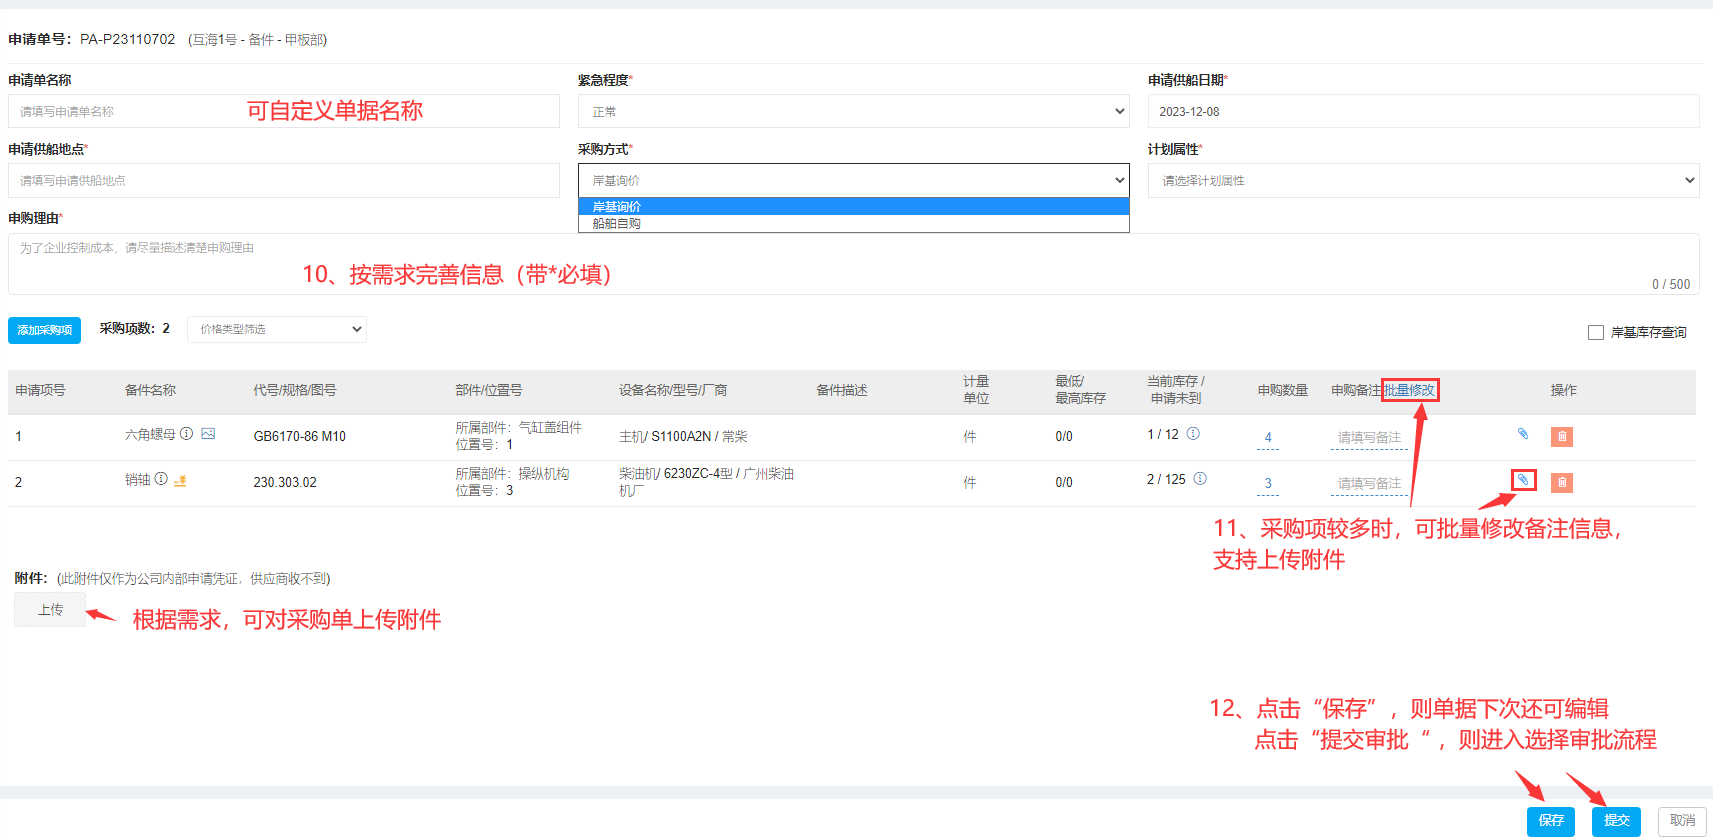Focus the 申请单名称 input field

tap(284, 111)
